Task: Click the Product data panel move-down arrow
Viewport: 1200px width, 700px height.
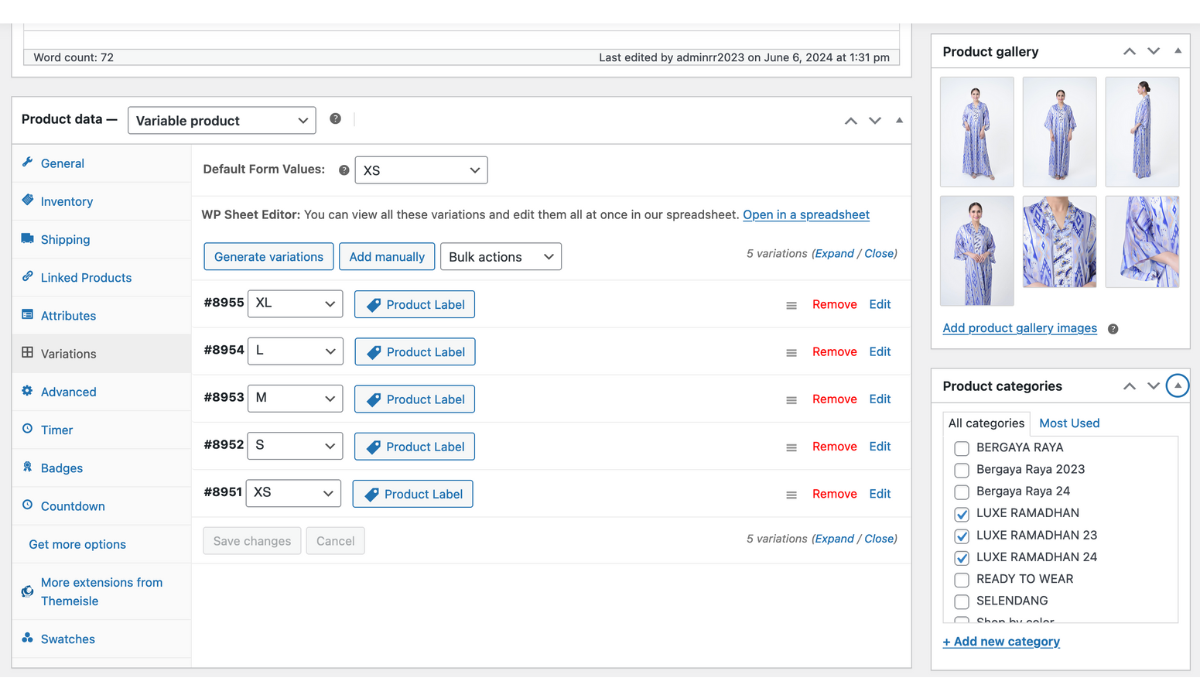Action: (875, 120)
